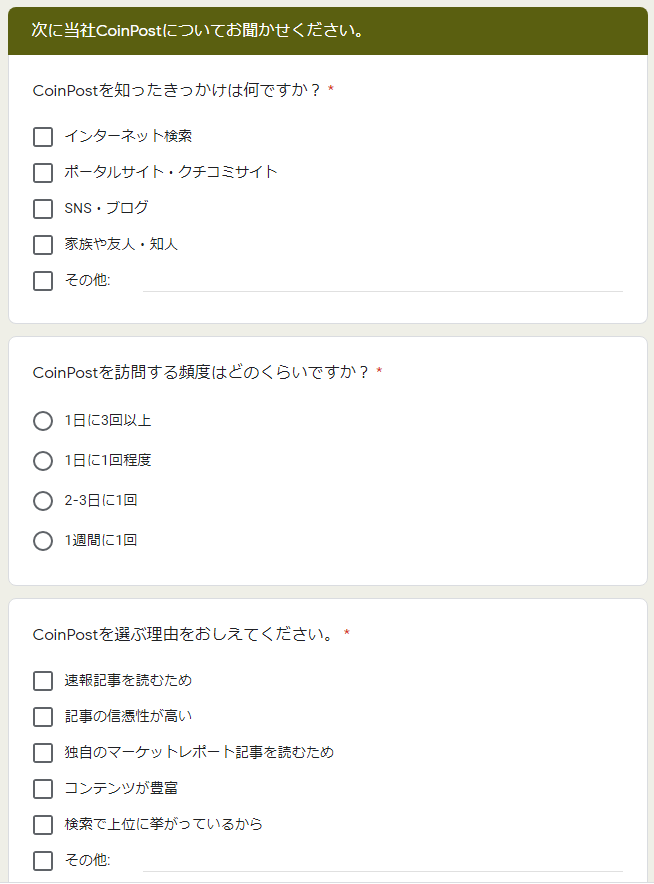Check 速報記事を読むため checkbox
The height and width of the screenshot is (884, 654).
coord(43,680)
